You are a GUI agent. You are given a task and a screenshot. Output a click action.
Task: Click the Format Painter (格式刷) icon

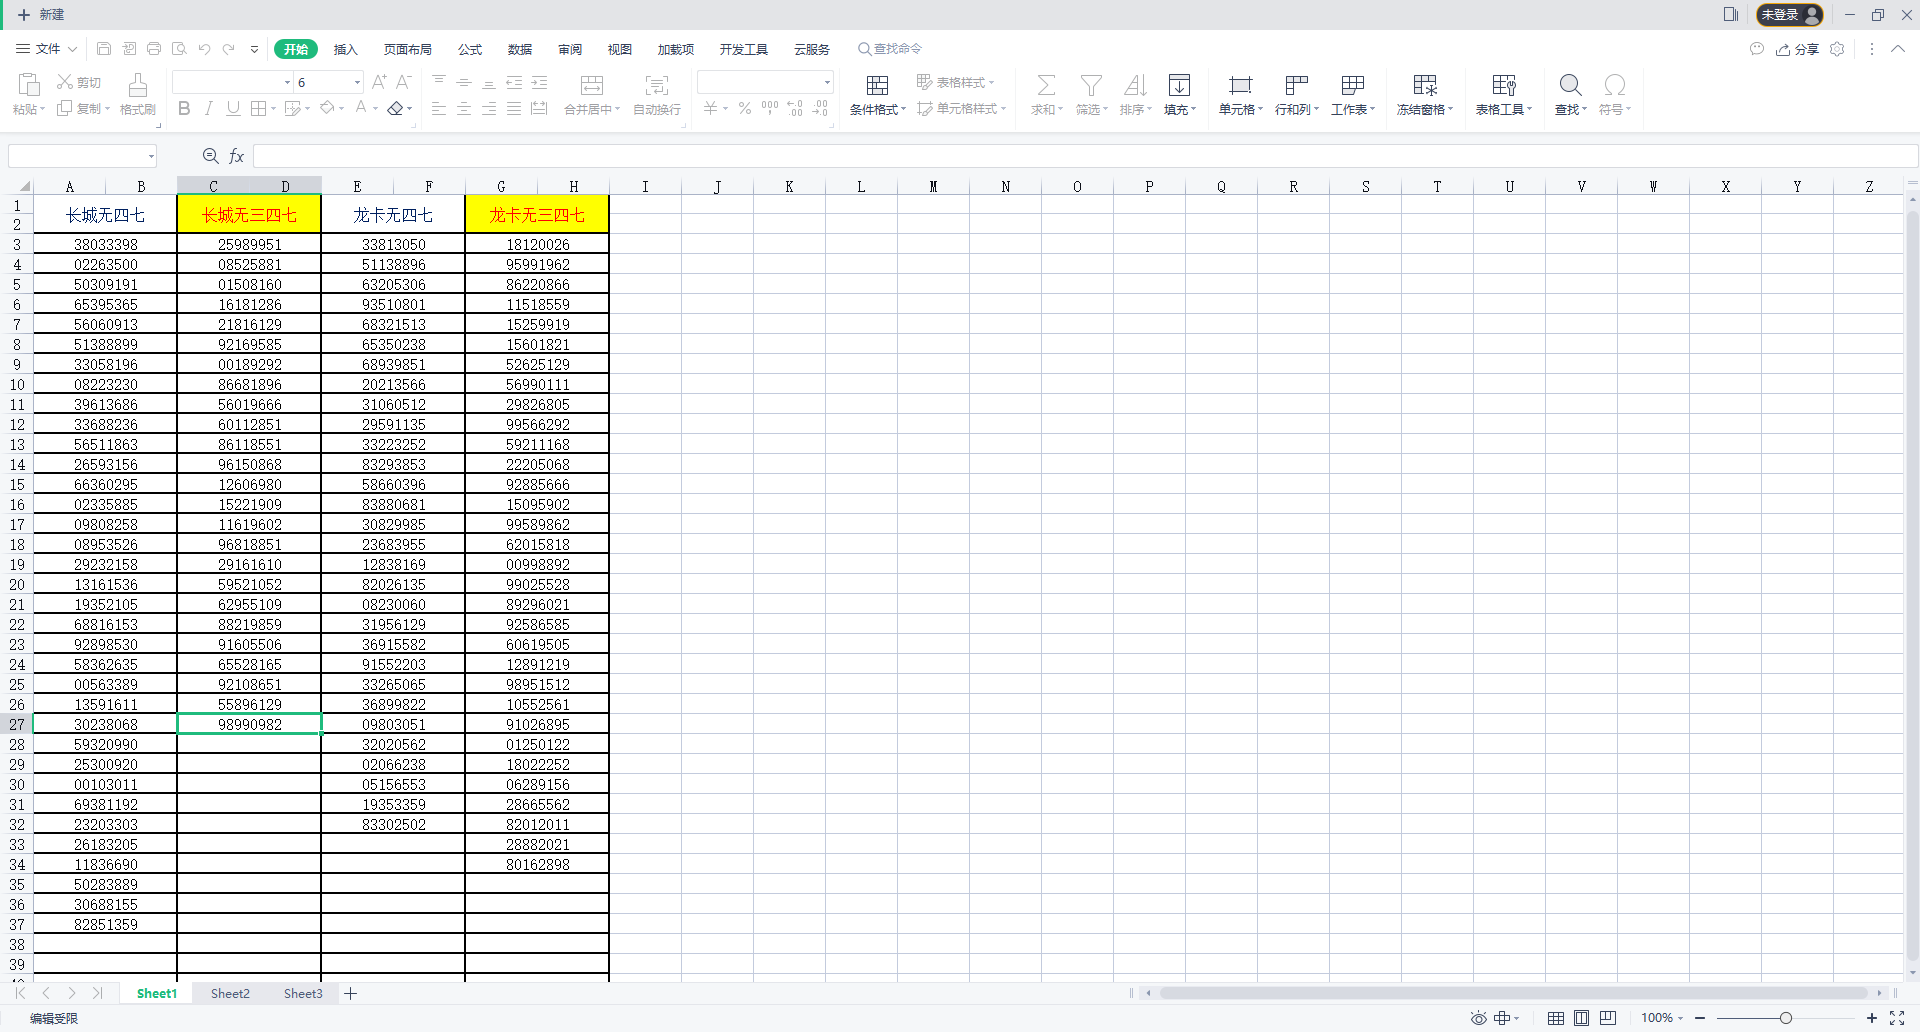tap(138, 86)
